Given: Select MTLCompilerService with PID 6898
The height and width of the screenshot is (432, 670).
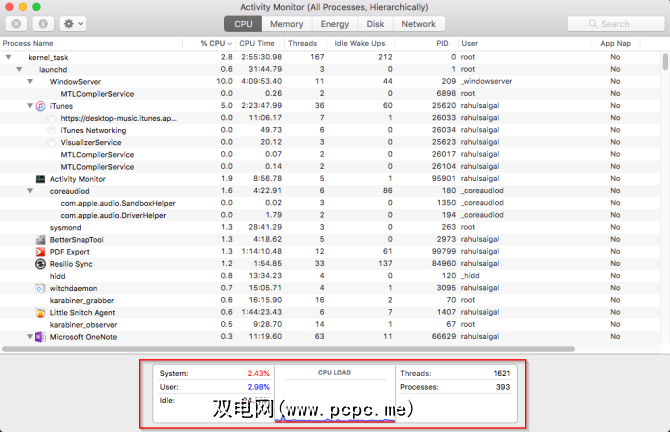Looking at the screenshot, I should point(330,94).
